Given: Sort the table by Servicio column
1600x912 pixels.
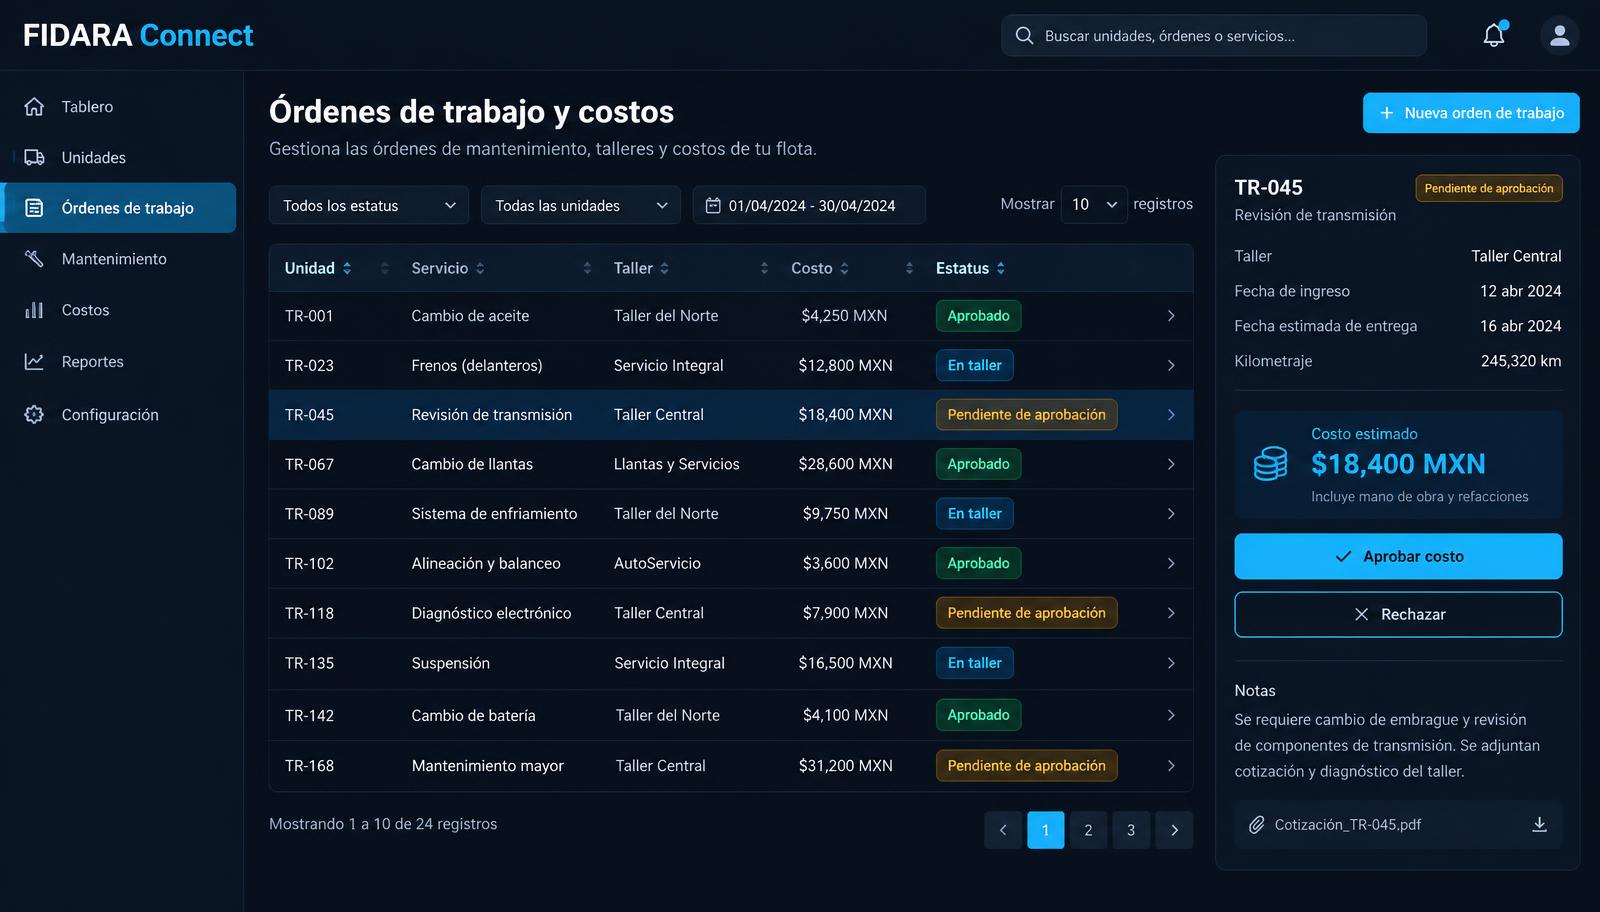Looking at the screenshot, I should click(448, 268).
